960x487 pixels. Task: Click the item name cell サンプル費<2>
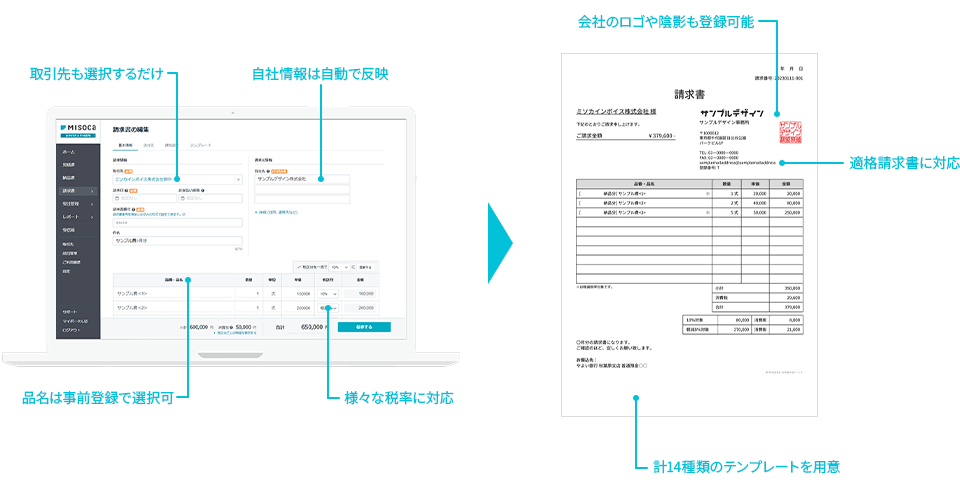click(174, 308)
